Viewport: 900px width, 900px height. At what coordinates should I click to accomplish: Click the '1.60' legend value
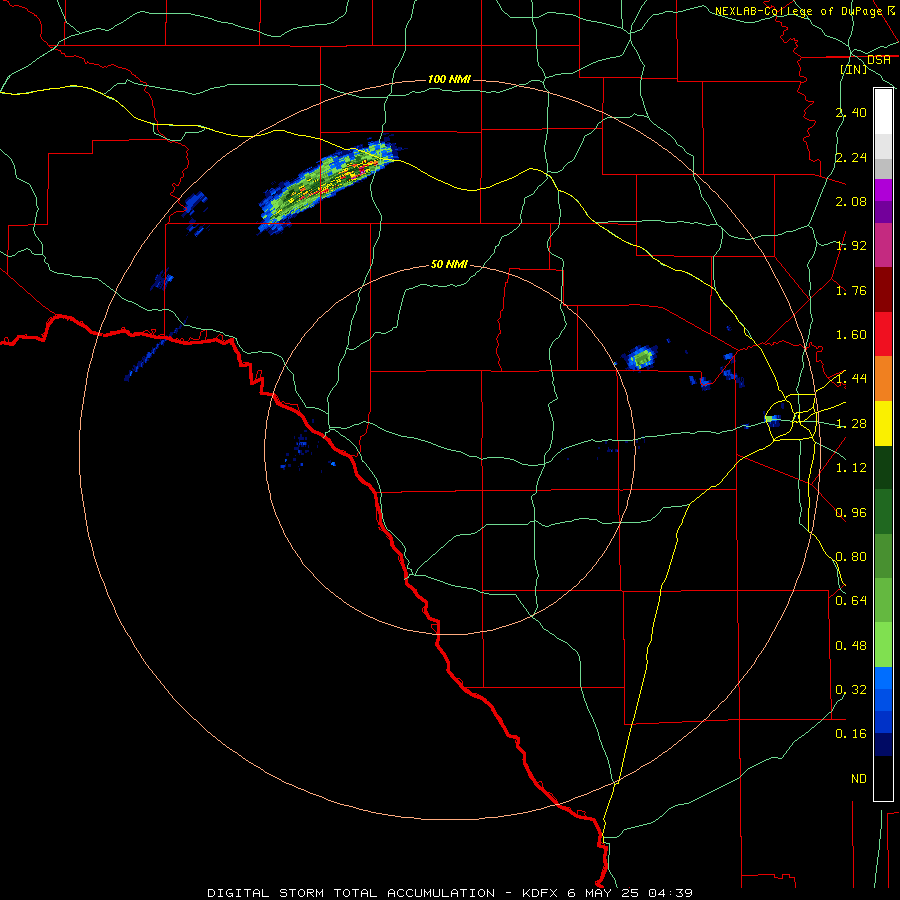point(851,335)
